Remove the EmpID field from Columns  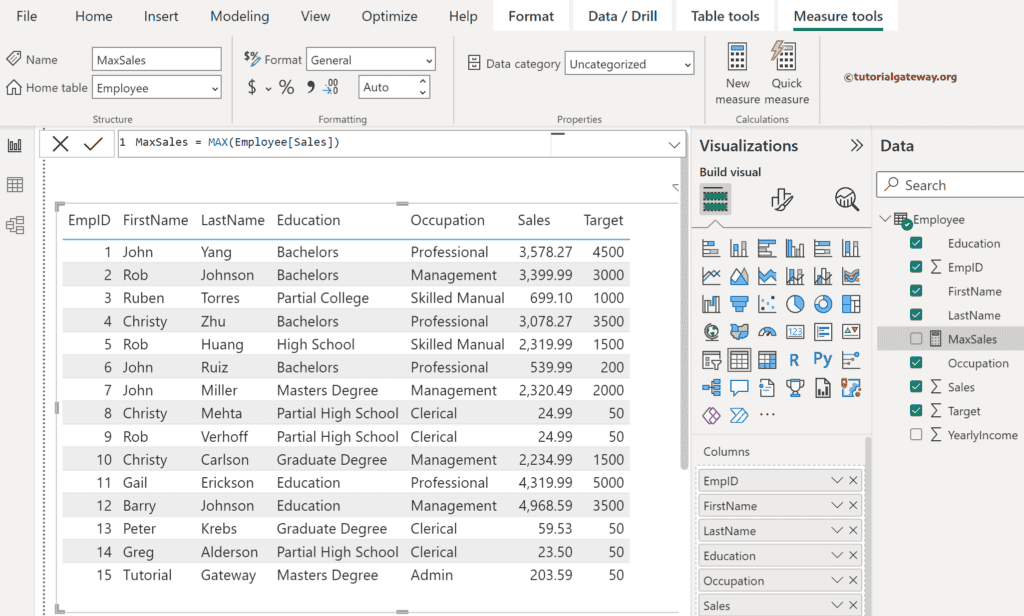point(853,481)
